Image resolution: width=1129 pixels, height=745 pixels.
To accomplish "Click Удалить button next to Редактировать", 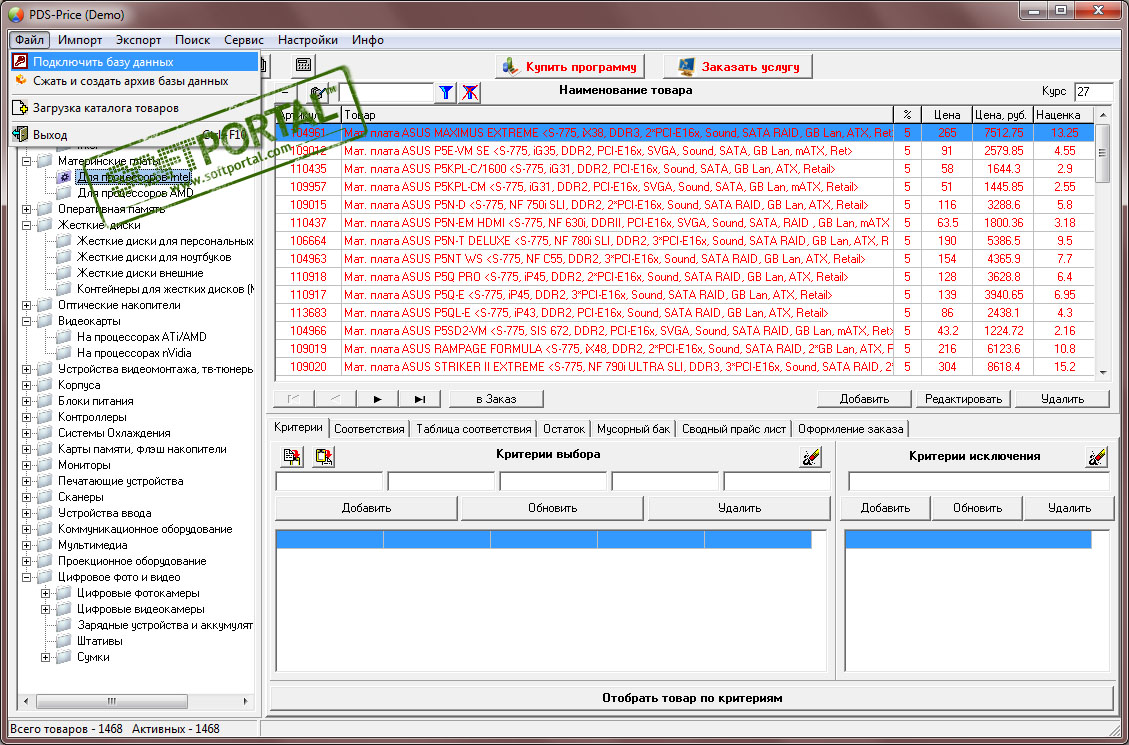I will (x=1062, y=399).
